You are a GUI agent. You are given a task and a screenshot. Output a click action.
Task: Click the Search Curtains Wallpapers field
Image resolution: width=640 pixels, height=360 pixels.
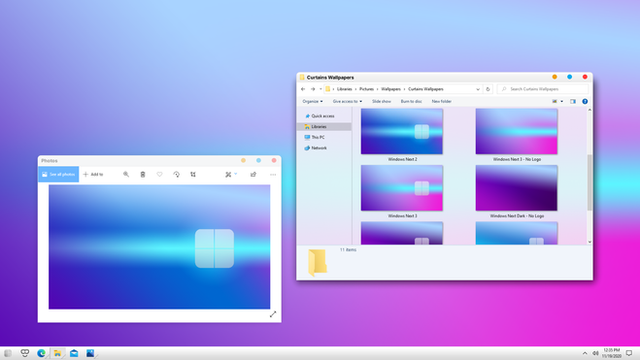click(542, 89)
